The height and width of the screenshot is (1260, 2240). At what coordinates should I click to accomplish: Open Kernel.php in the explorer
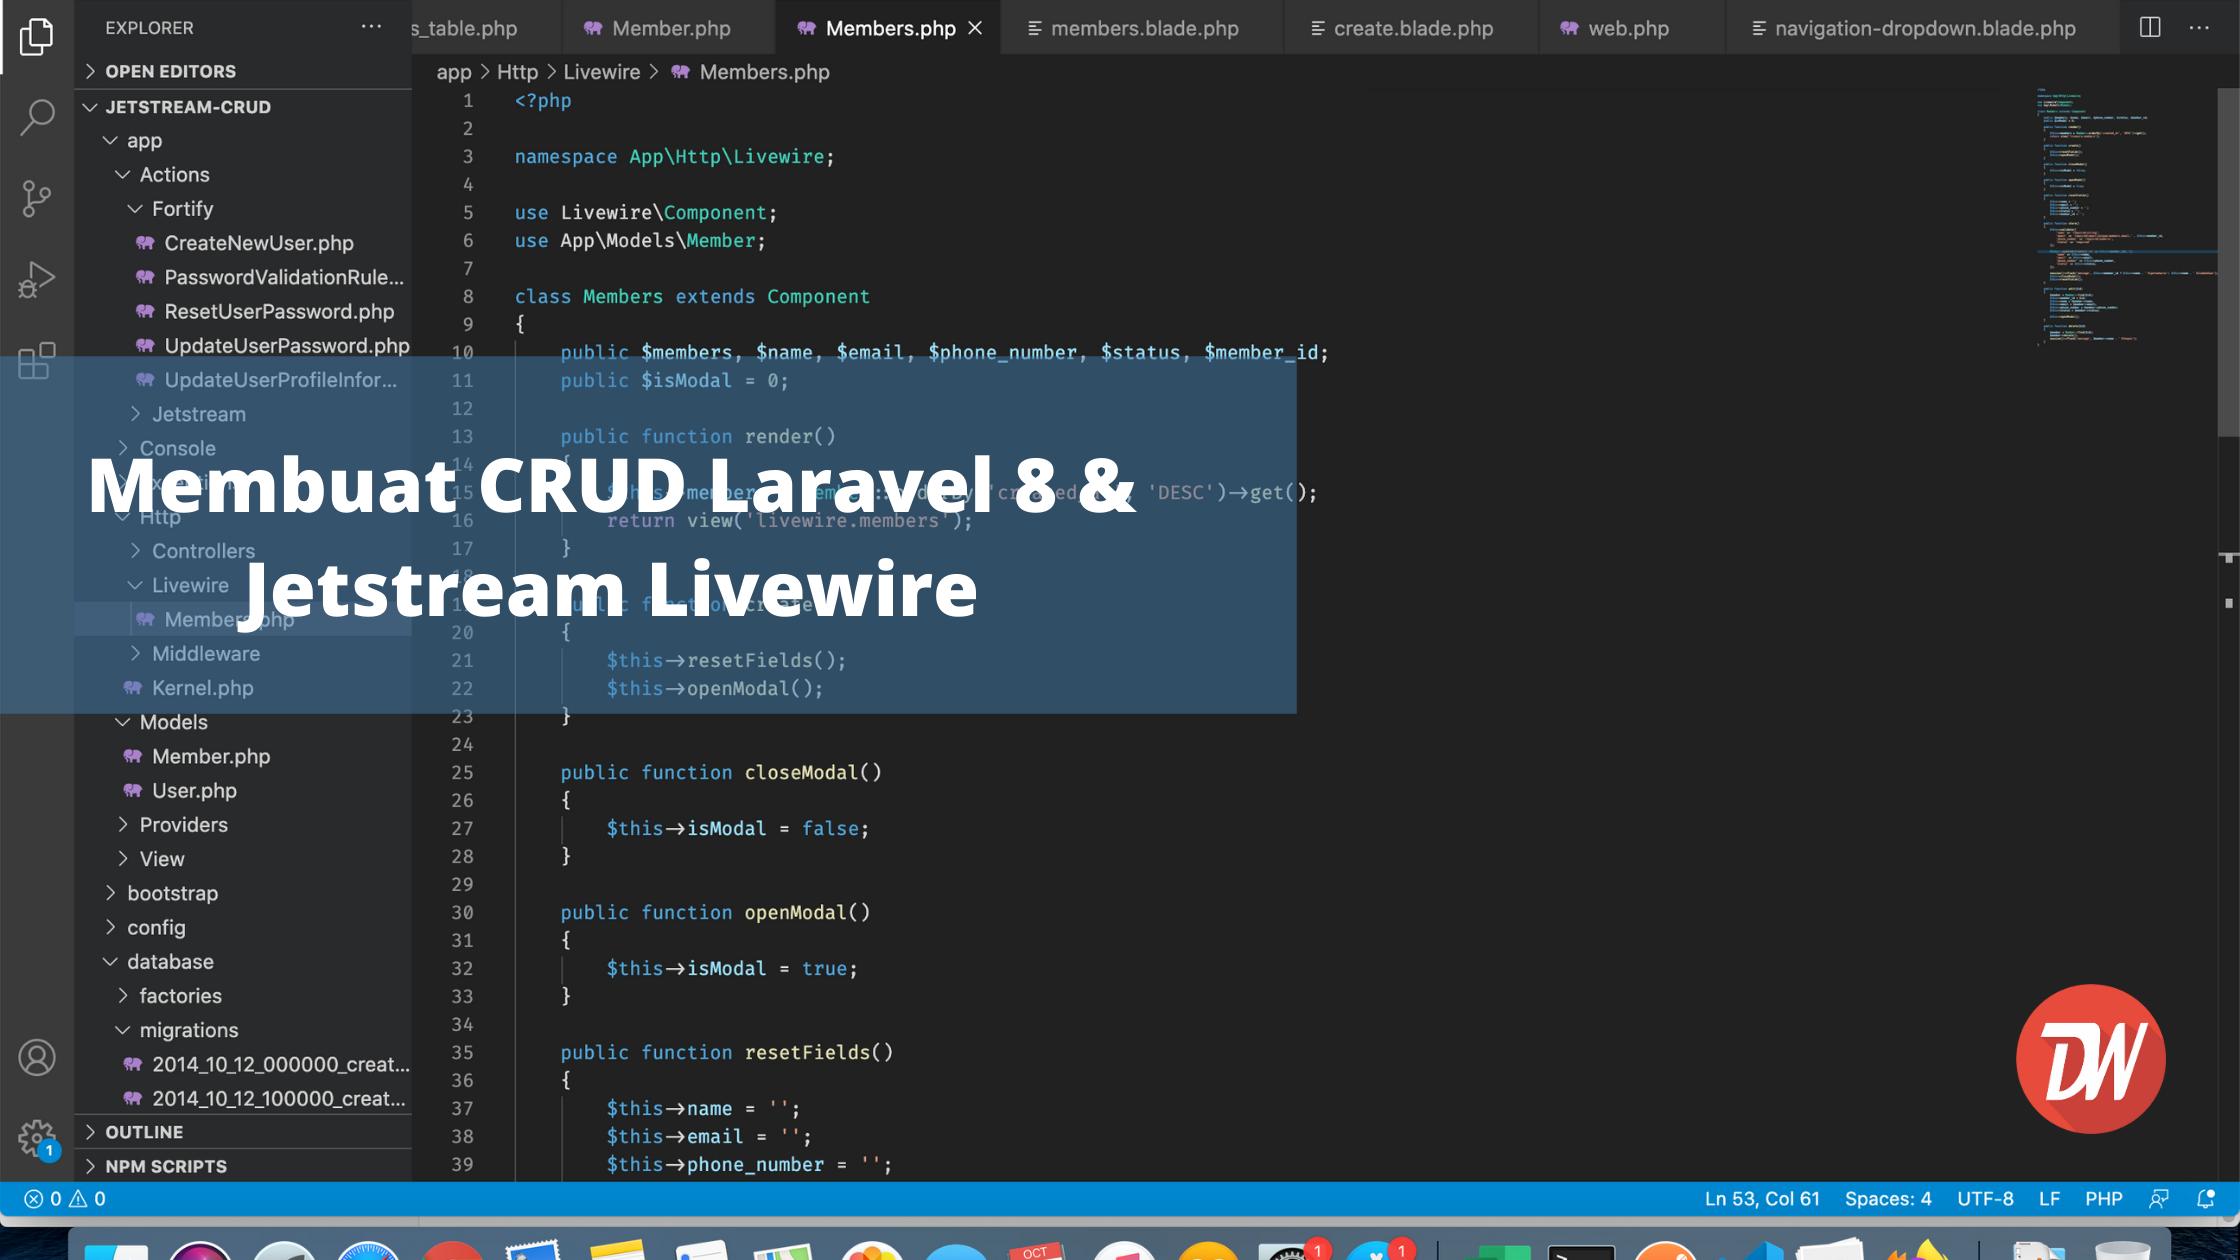tap(243, 688)
